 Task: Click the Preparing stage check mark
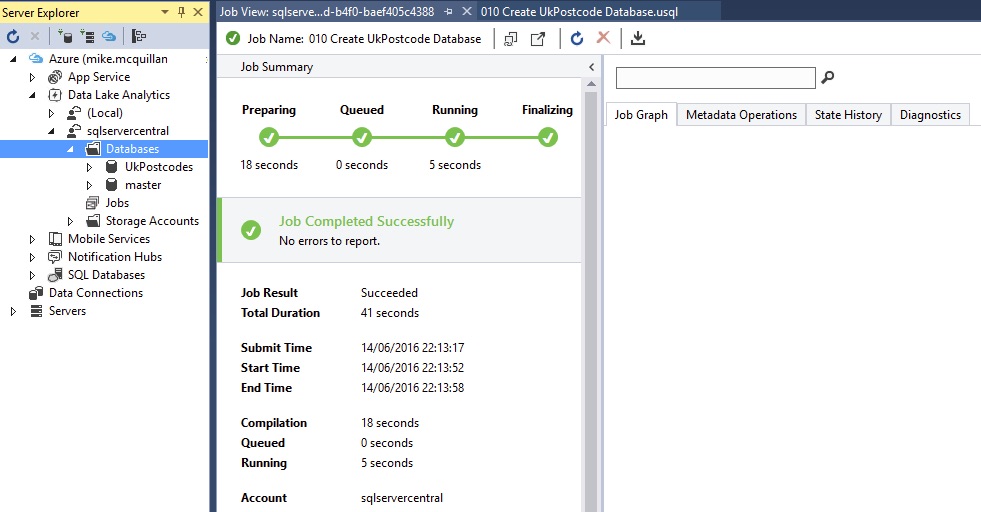tap(269, 137)
